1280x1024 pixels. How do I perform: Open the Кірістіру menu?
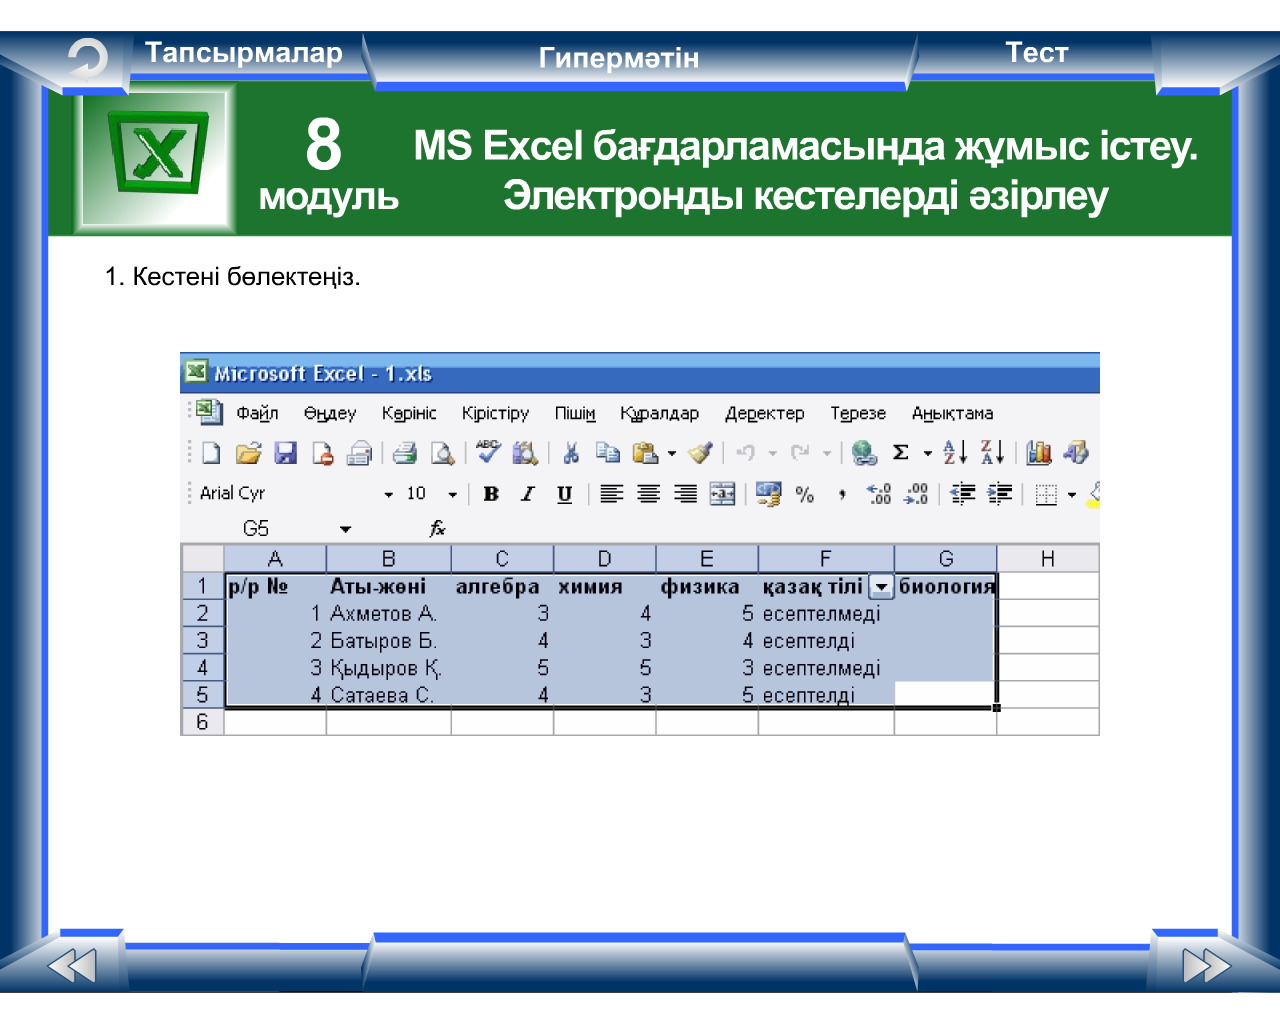[495, 413]
